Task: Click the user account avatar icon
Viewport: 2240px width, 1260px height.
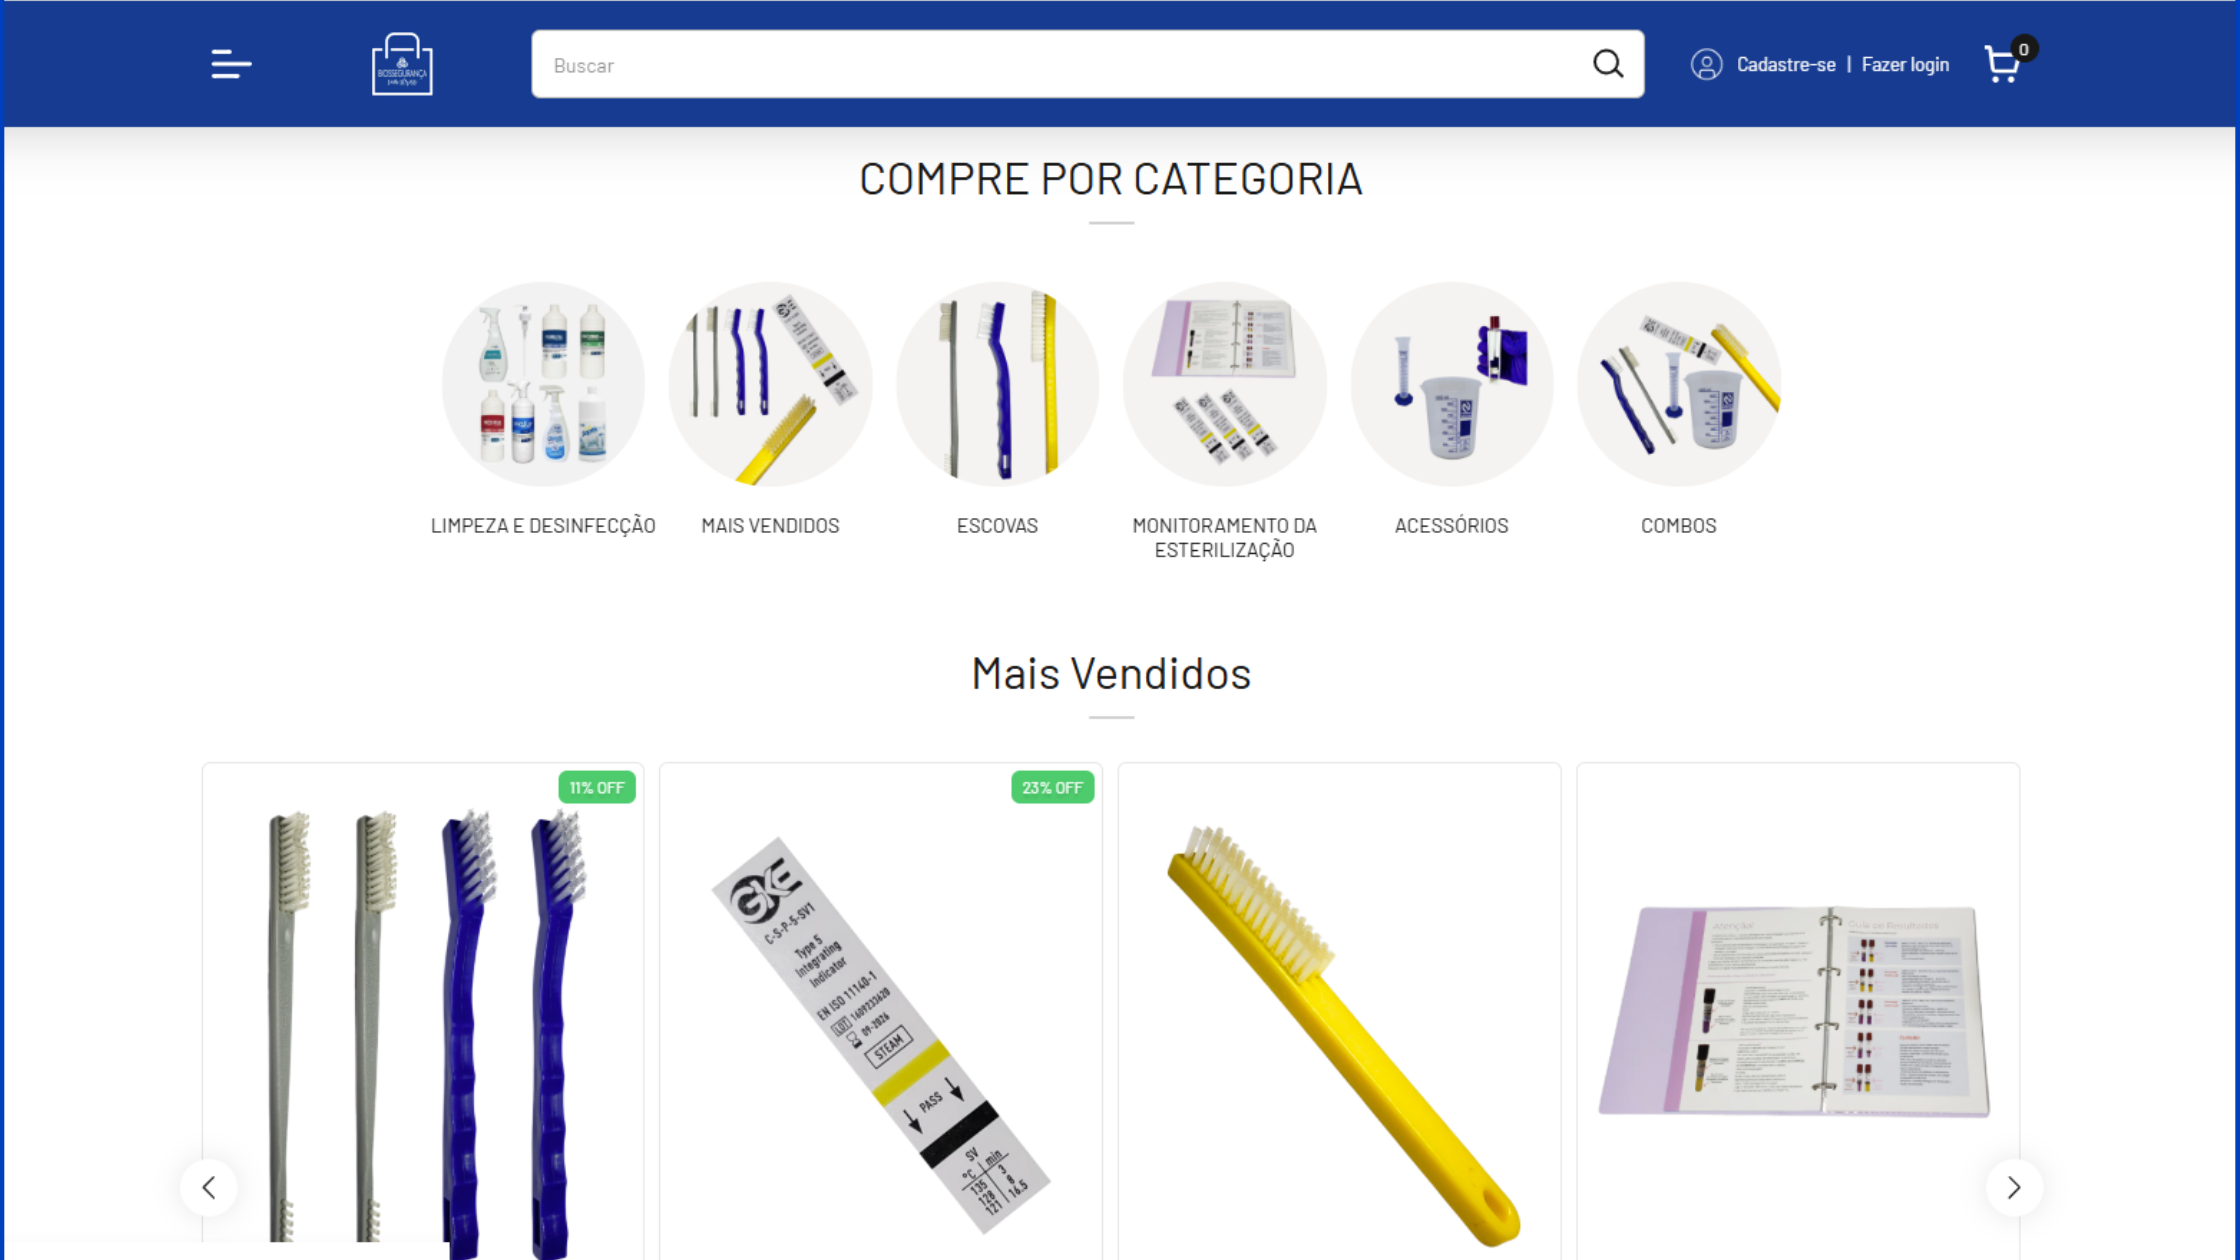Action: point(1706,64)
